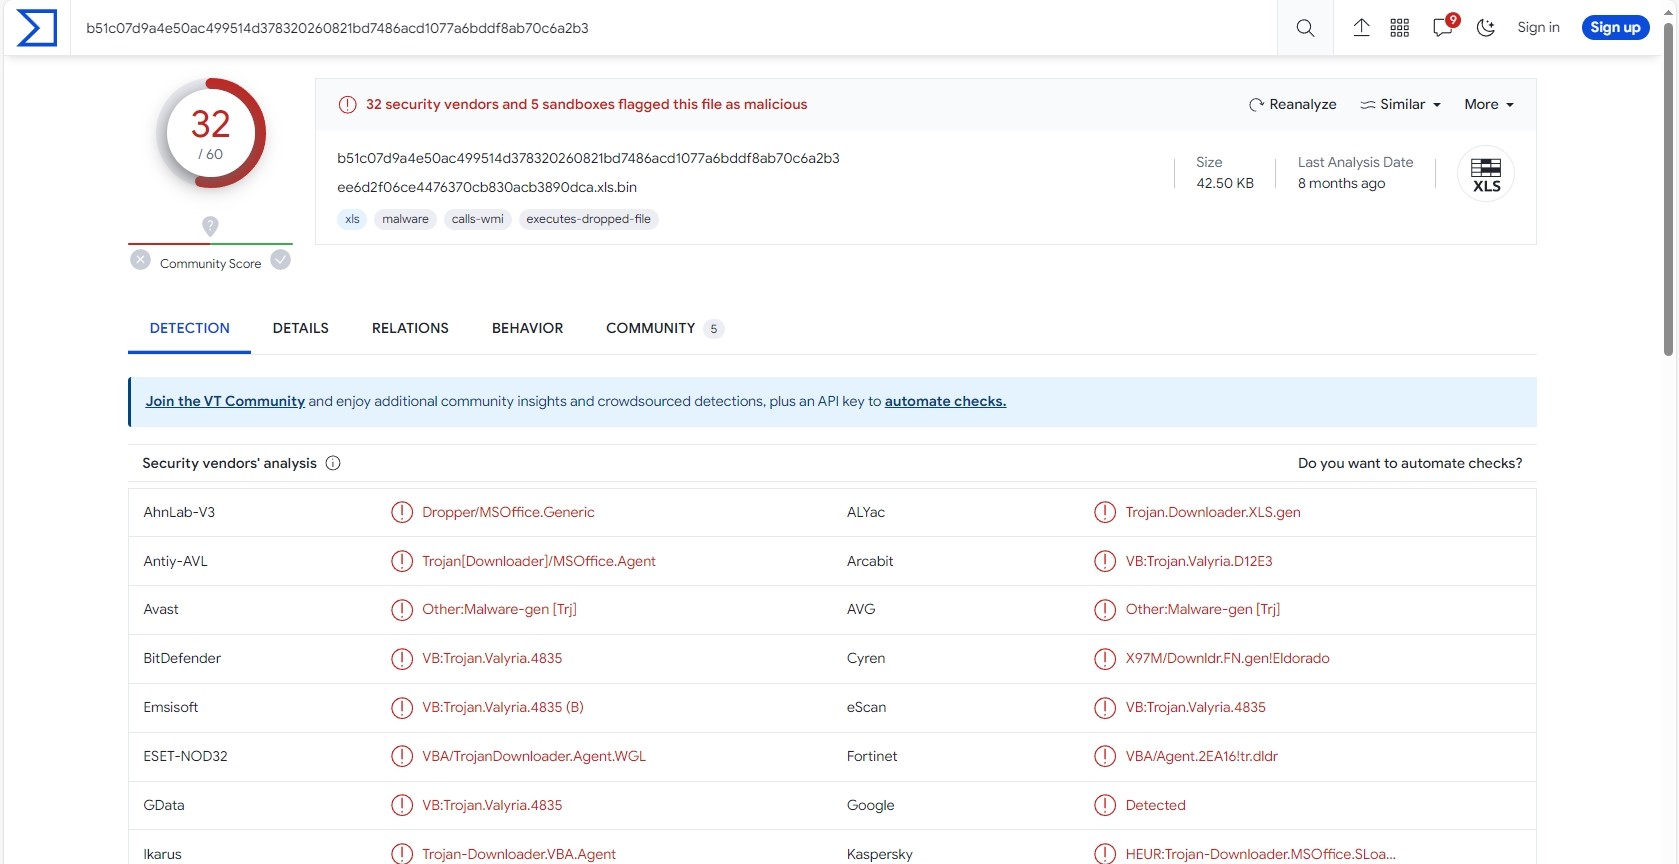Click the Sign up button
This screenshot has width=1679, height=864.
coord(1615,27)
